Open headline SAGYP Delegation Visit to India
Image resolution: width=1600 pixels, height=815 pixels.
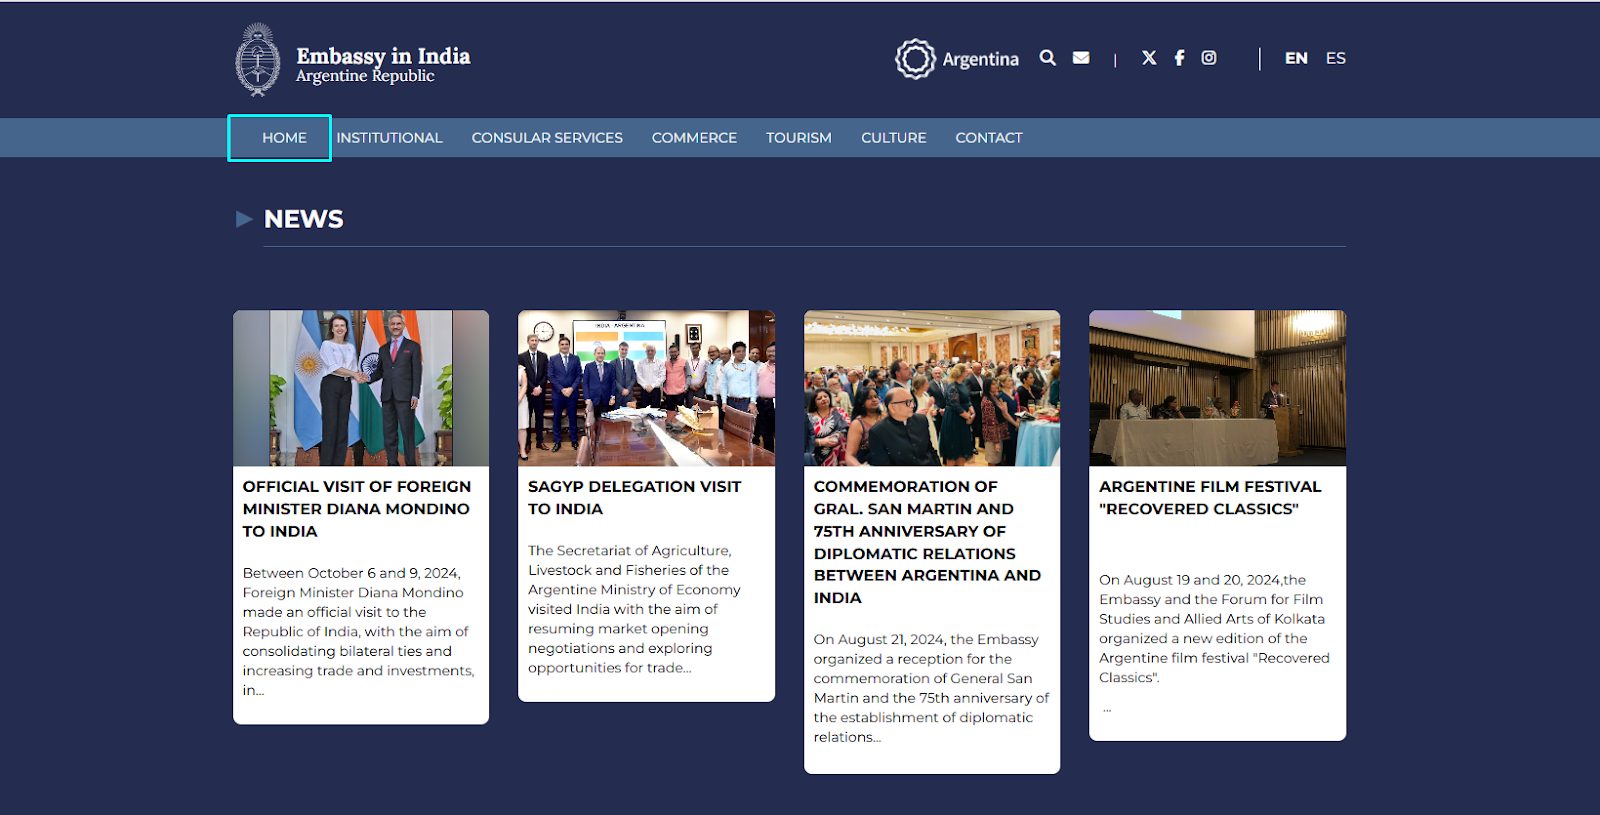tap(635, 498)
